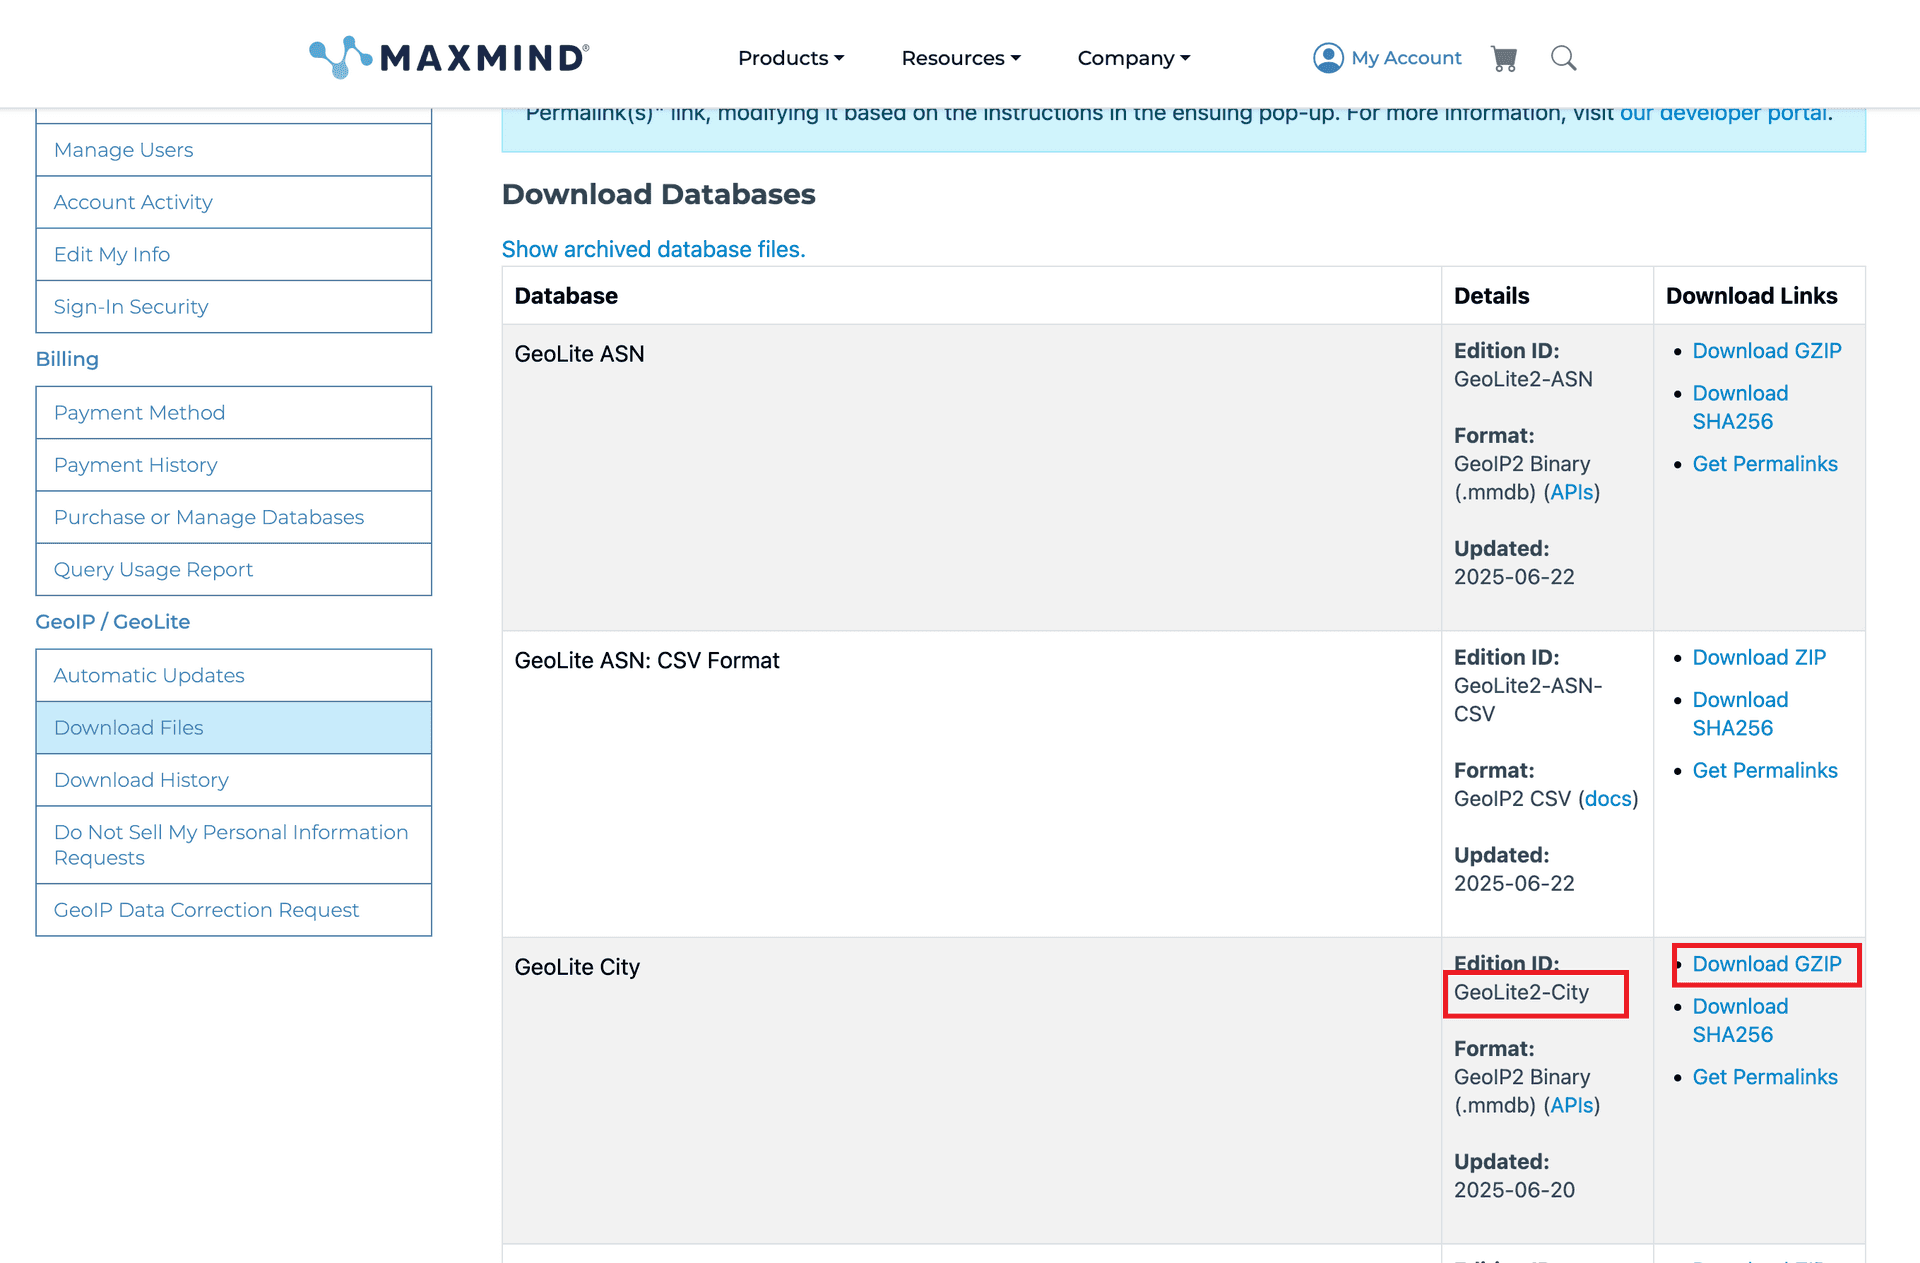Click Show archived database files link
Image resolution: width=1920 pixels, height=1263 pixels.
[x=653, y=249]
